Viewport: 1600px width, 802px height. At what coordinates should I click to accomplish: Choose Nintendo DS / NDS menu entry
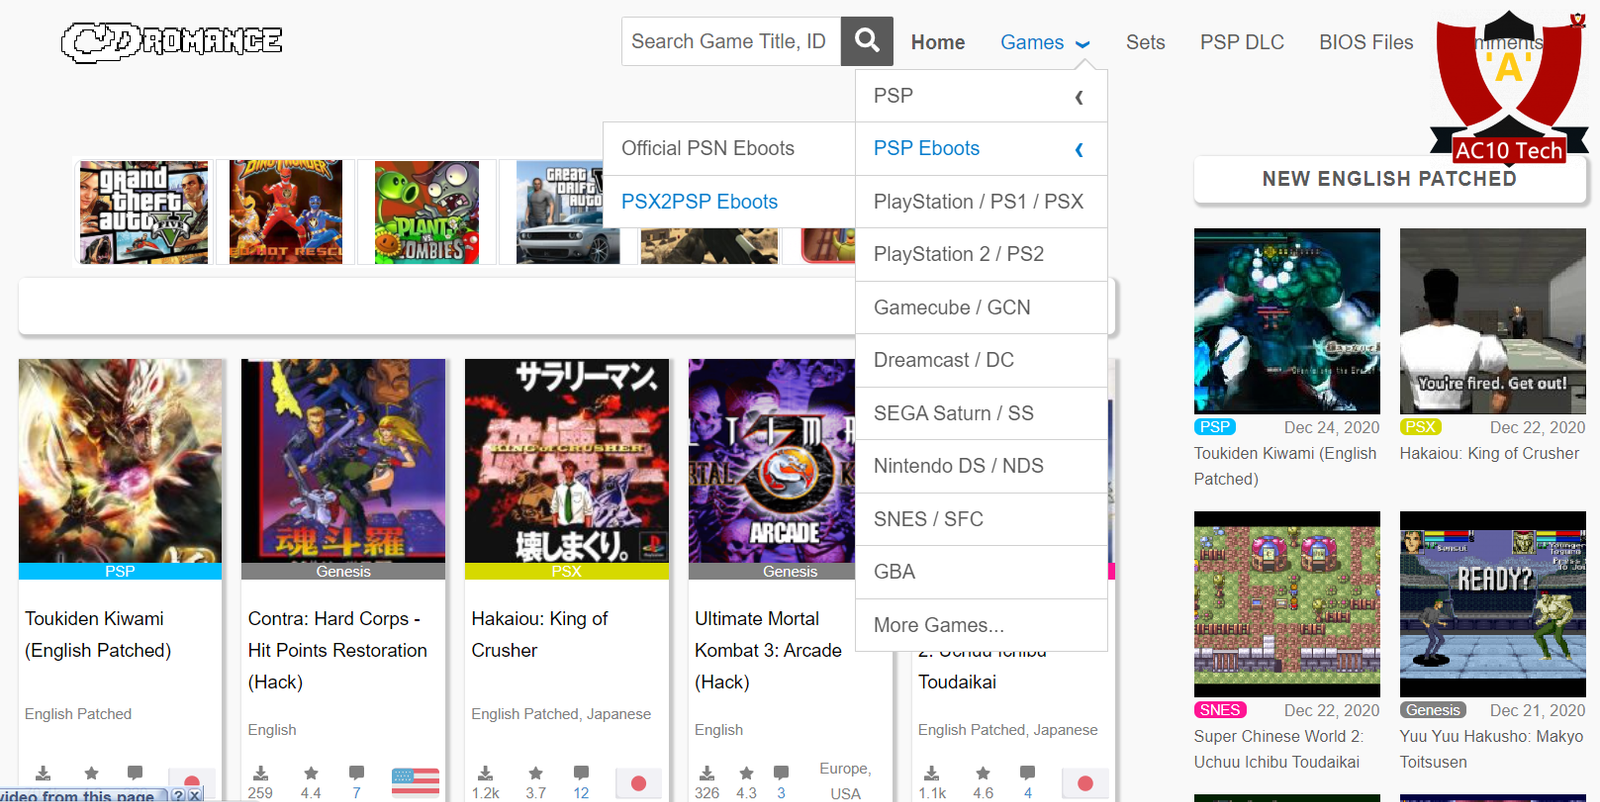[981, 466]
